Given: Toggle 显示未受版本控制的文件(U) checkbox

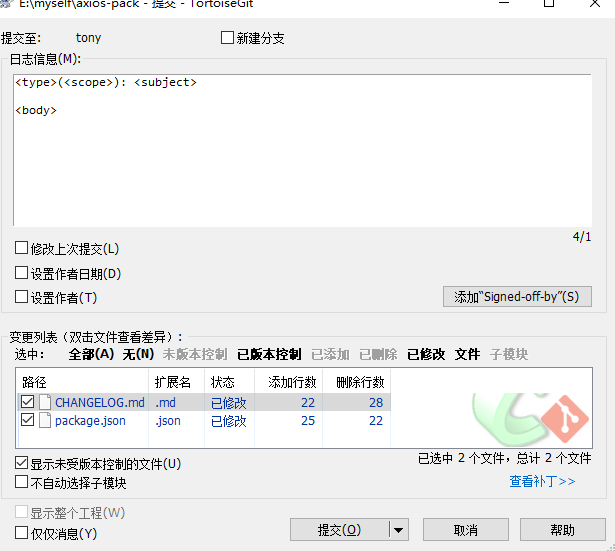Looking at the screenshot, I should click(21, 463).
